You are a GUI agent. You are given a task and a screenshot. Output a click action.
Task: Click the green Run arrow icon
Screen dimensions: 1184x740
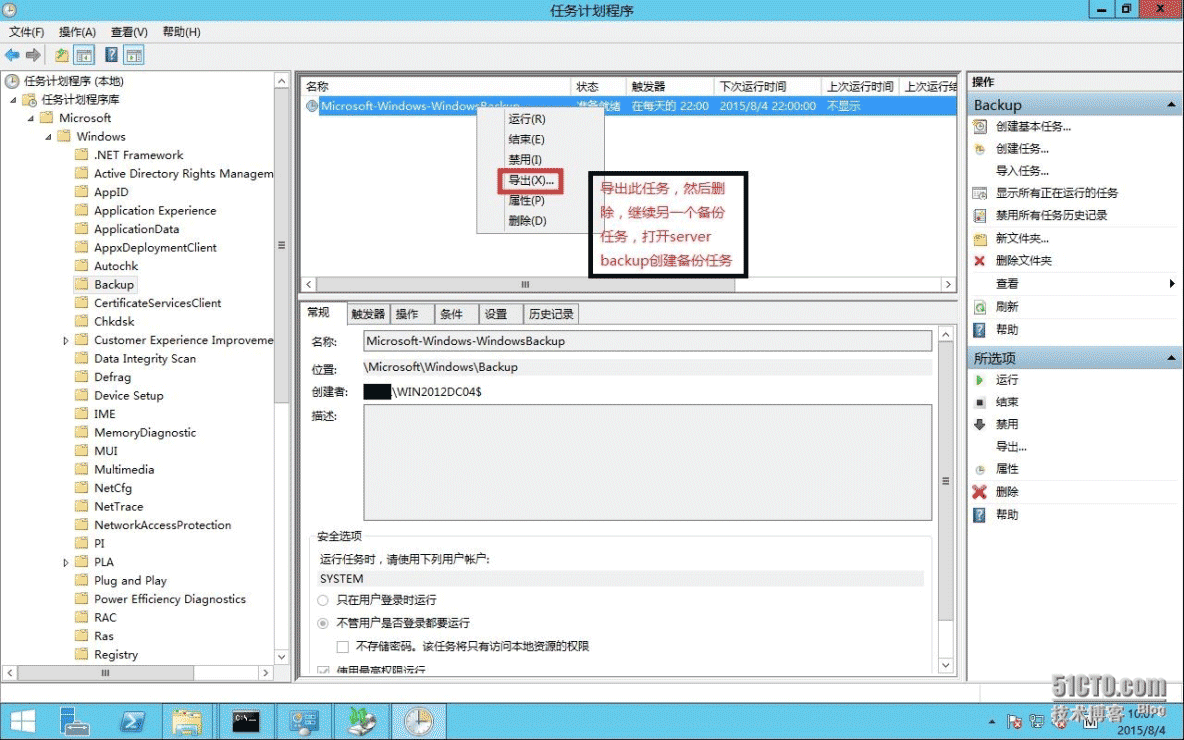[979, 380]
